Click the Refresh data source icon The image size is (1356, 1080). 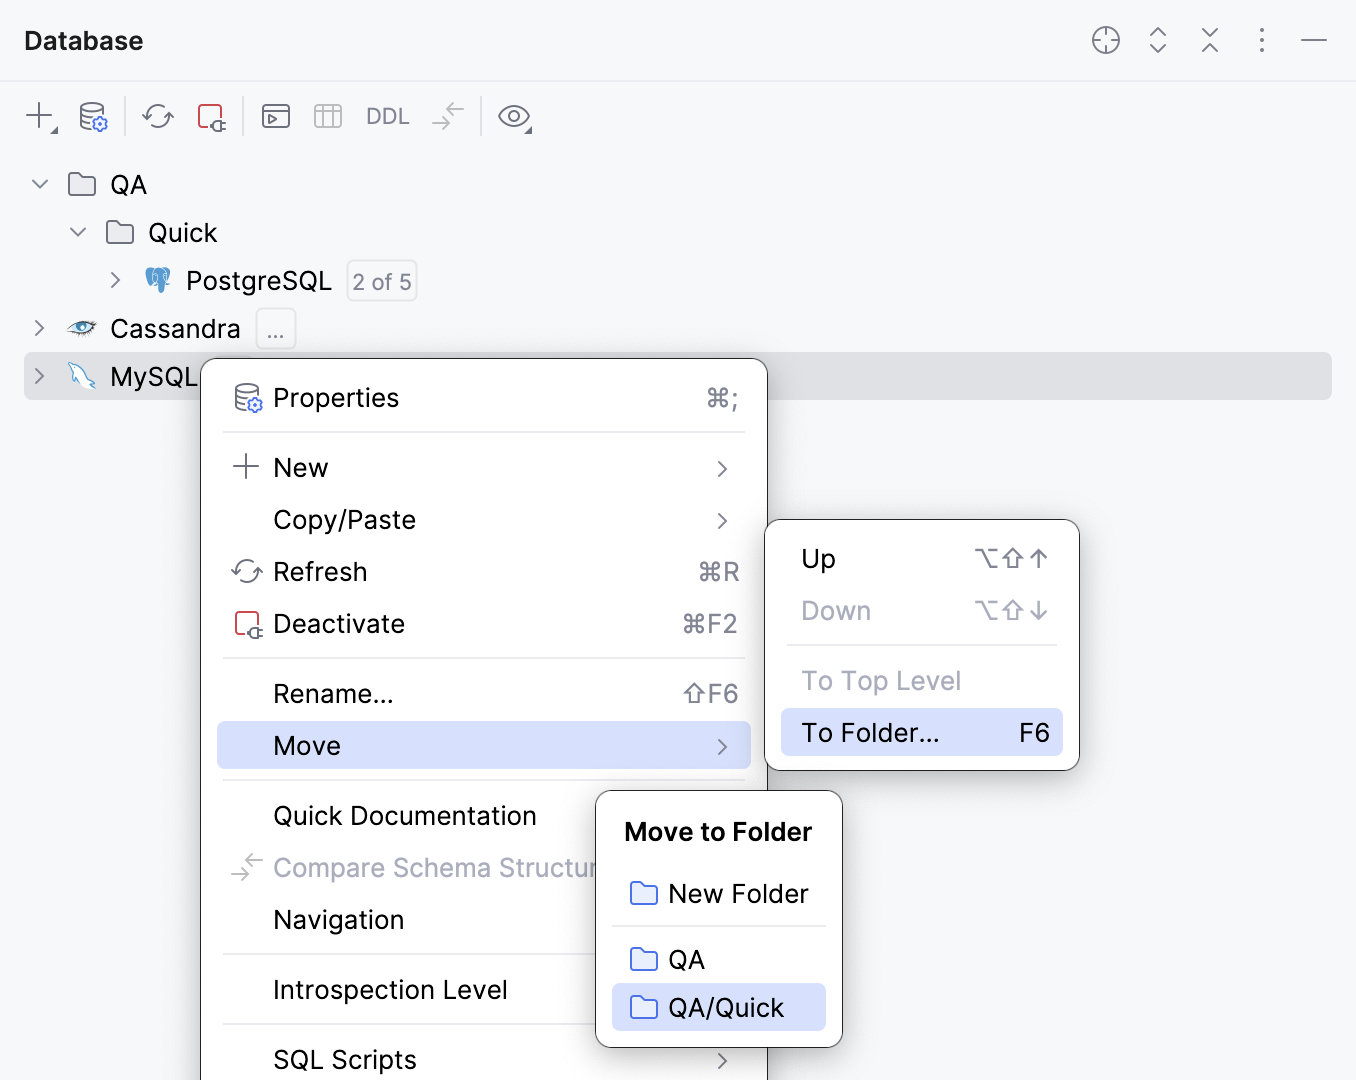pyautogui.click(x=157, y=116)
